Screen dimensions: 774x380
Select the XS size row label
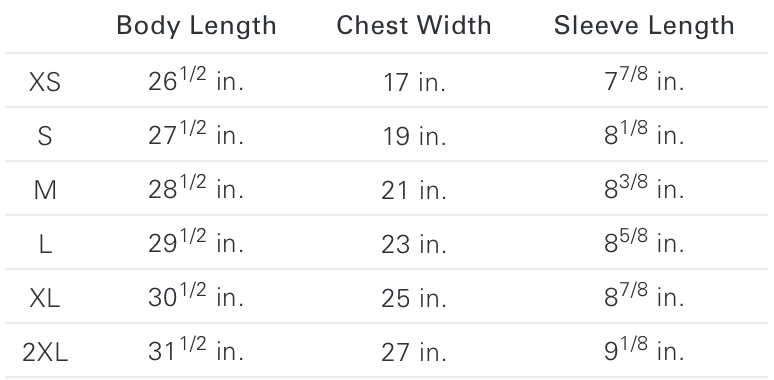click(45, 82)
